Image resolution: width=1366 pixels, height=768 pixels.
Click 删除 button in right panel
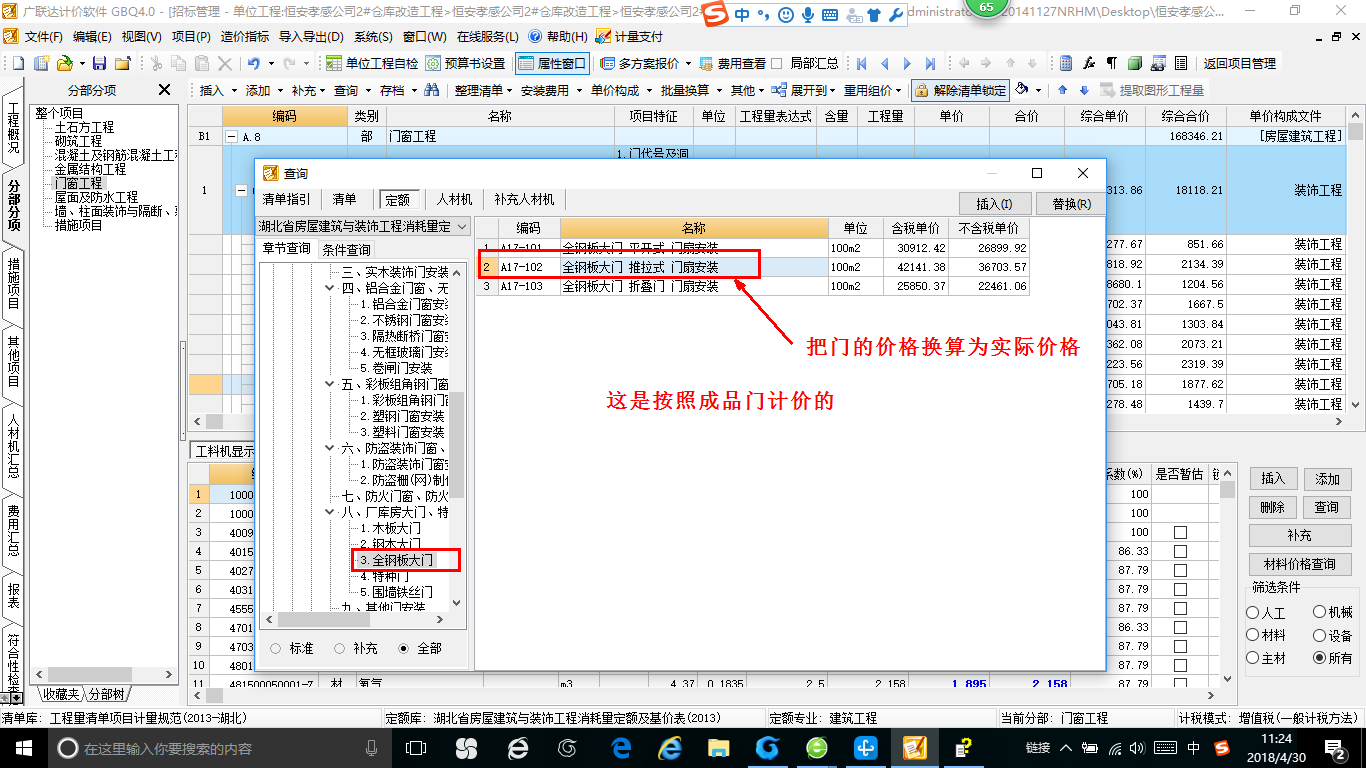(1272, 507)
